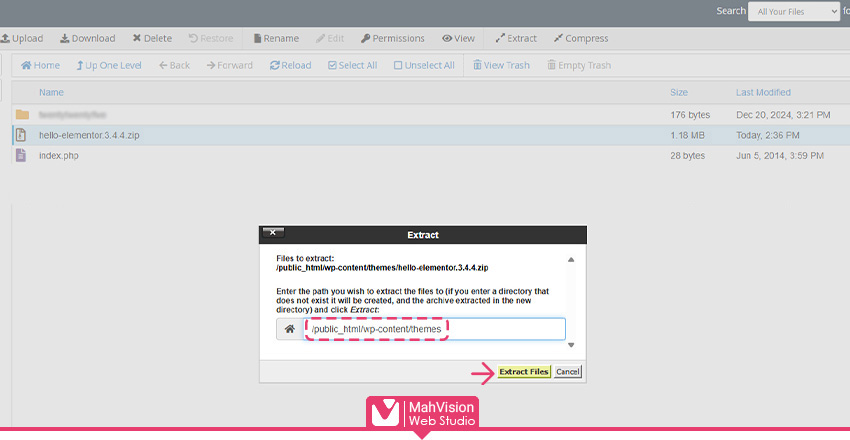Select the hello-elementor.3.4.4.zip file
This screenshot has width=850, height=440.
(89, 135)
